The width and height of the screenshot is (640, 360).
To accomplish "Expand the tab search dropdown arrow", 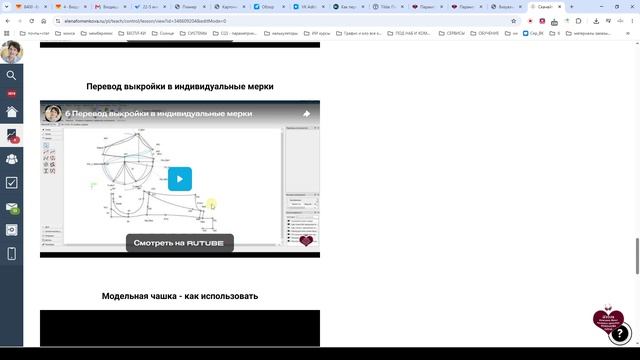I will tap(7, 7).
